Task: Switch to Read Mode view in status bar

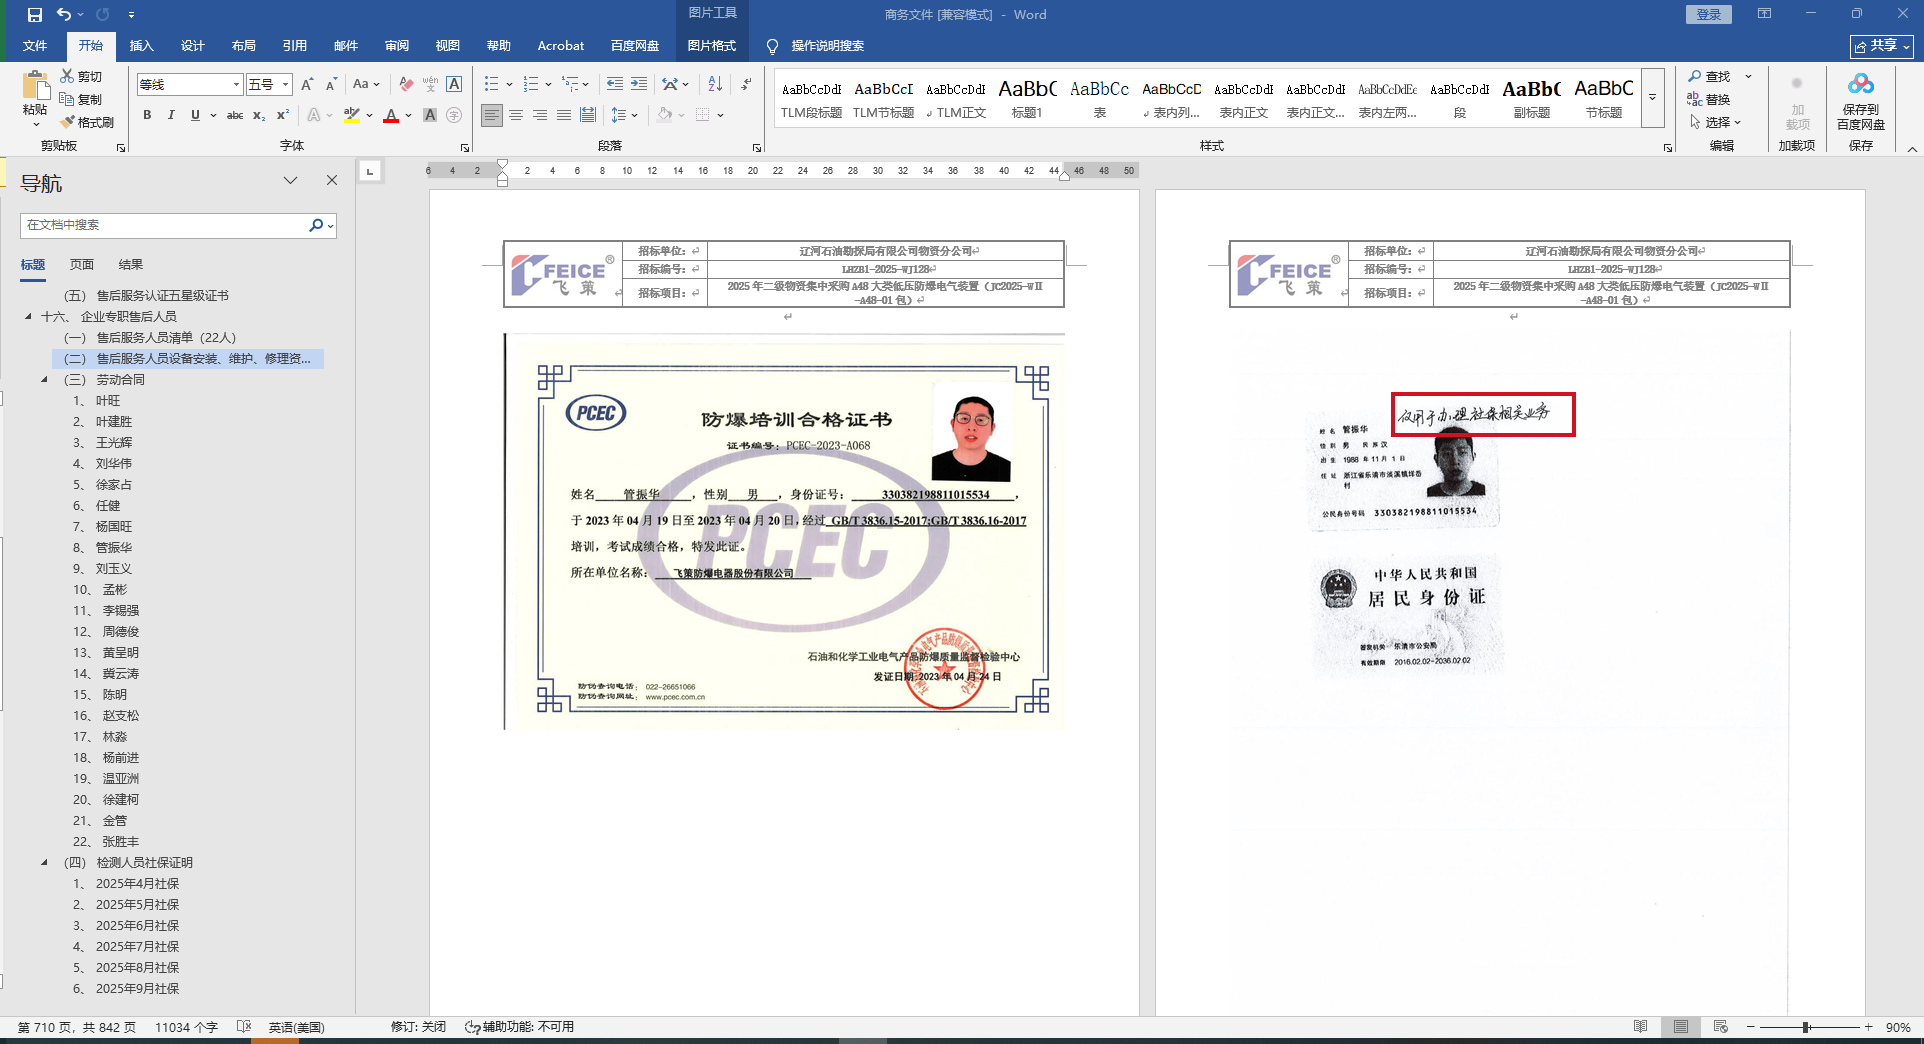Action: 1641,1027
